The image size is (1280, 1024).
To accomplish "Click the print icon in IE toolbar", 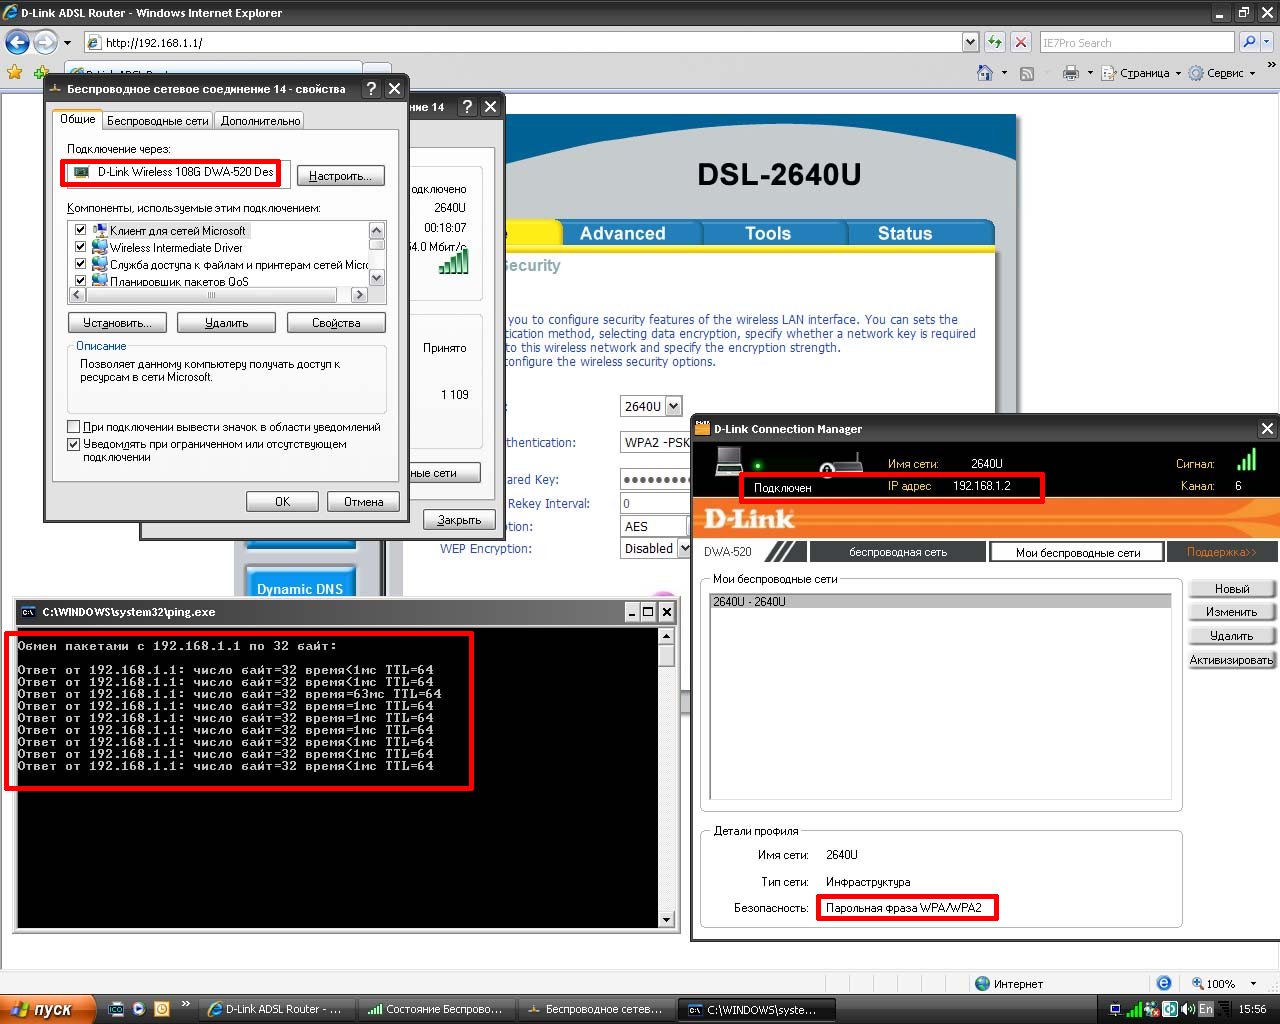I will (1071, 73).
